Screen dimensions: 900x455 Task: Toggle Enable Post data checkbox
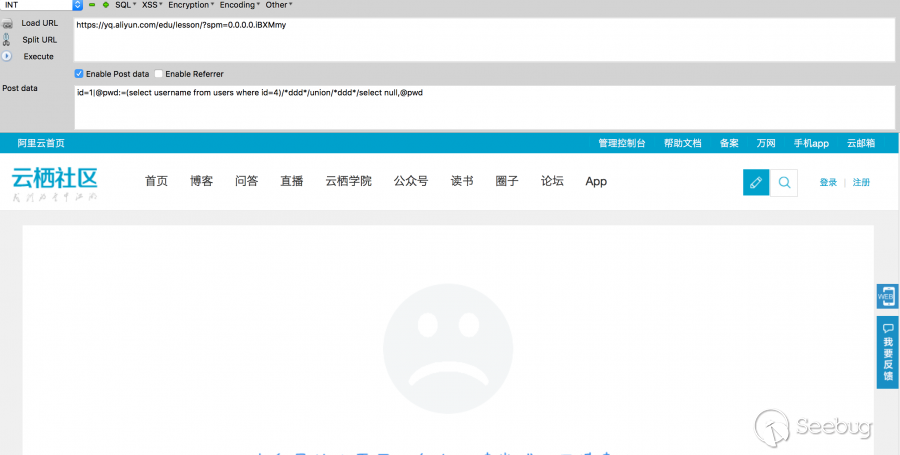pyautogui.click(x=79, y=73)
